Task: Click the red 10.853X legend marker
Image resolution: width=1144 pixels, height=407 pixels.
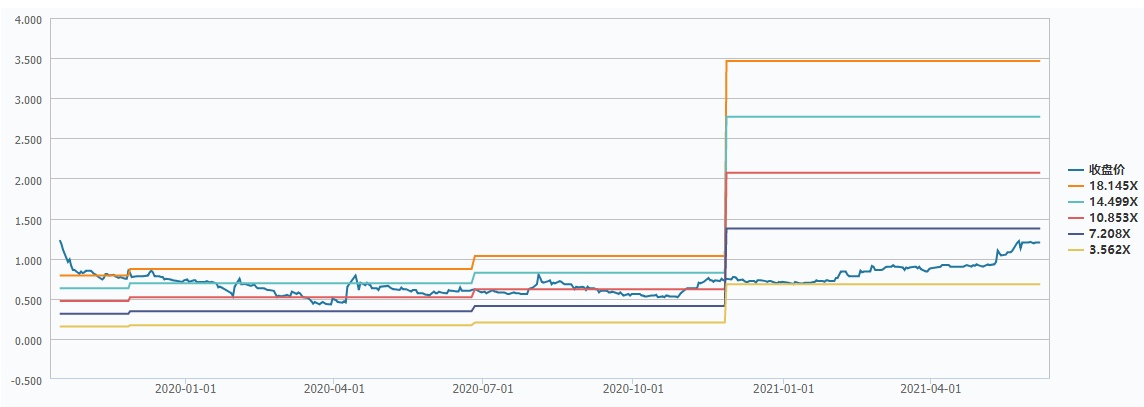Action: tap(1075, 218)
